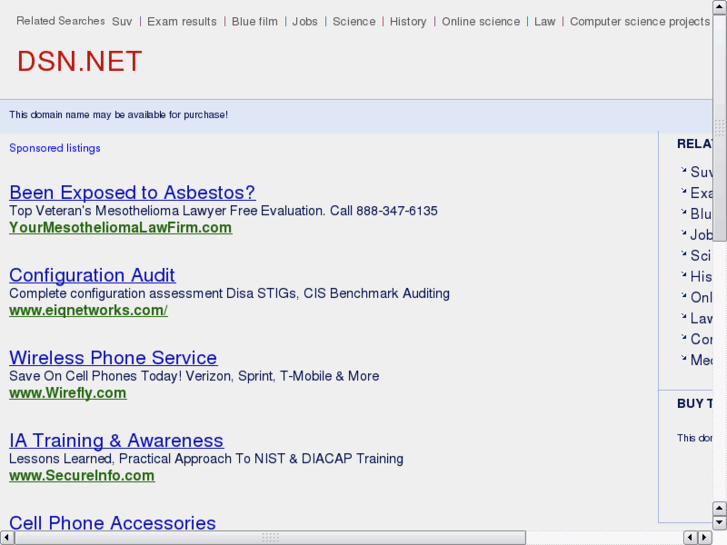Open the DSN.NET site title
This screenshot has height=545, width=727.
79,61
